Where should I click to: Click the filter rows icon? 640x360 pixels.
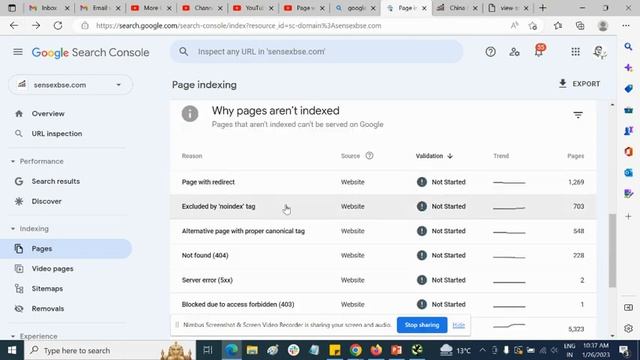[x=578, y=115]
